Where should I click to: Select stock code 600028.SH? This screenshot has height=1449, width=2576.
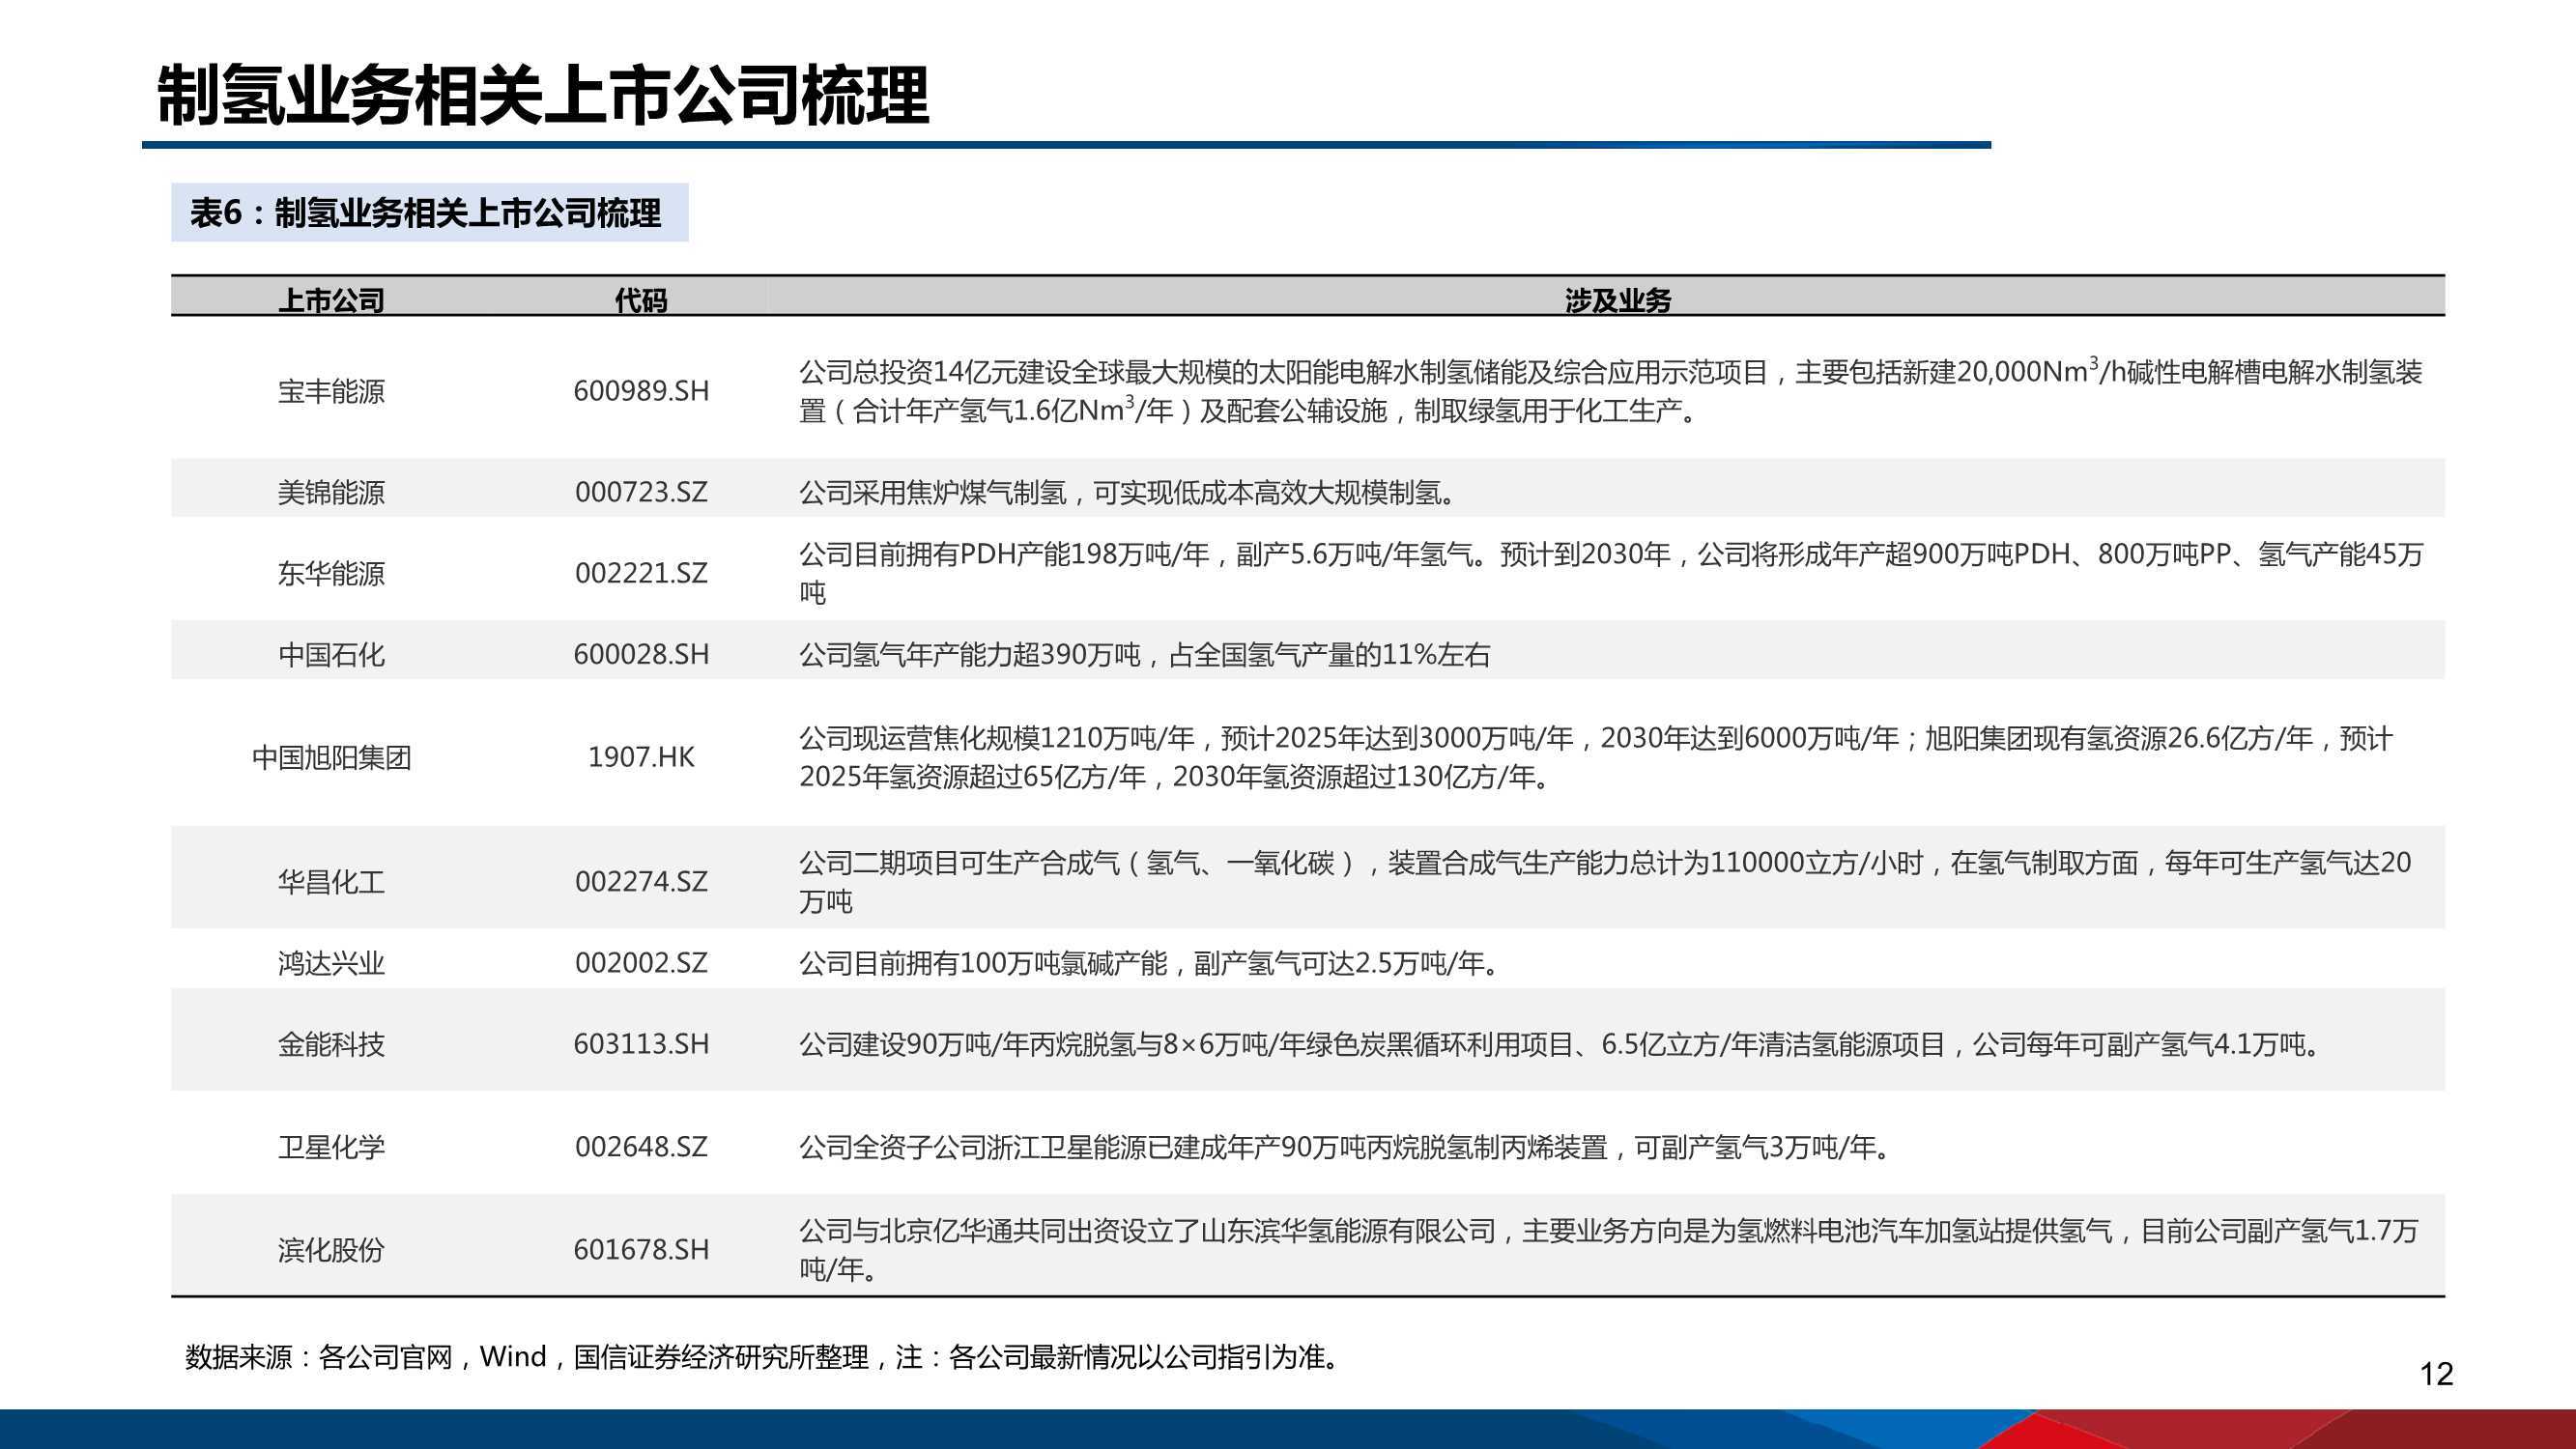[x=641, y=654]
